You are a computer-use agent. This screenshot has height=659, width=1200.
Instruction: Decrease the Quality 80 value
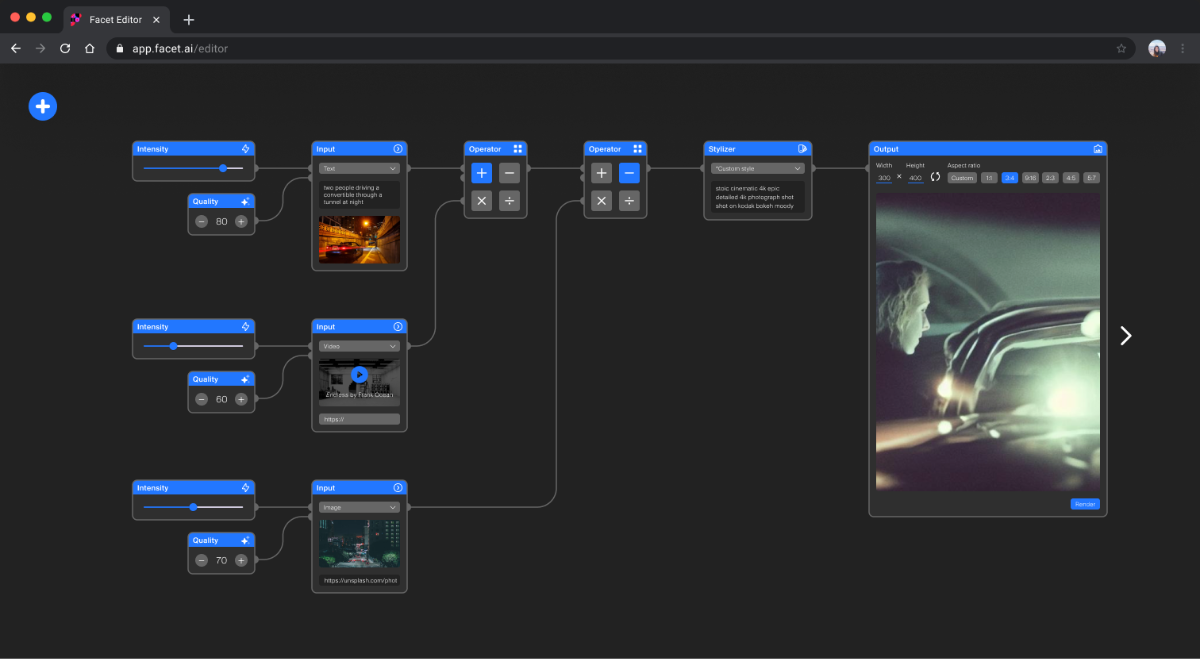(201, 221)
